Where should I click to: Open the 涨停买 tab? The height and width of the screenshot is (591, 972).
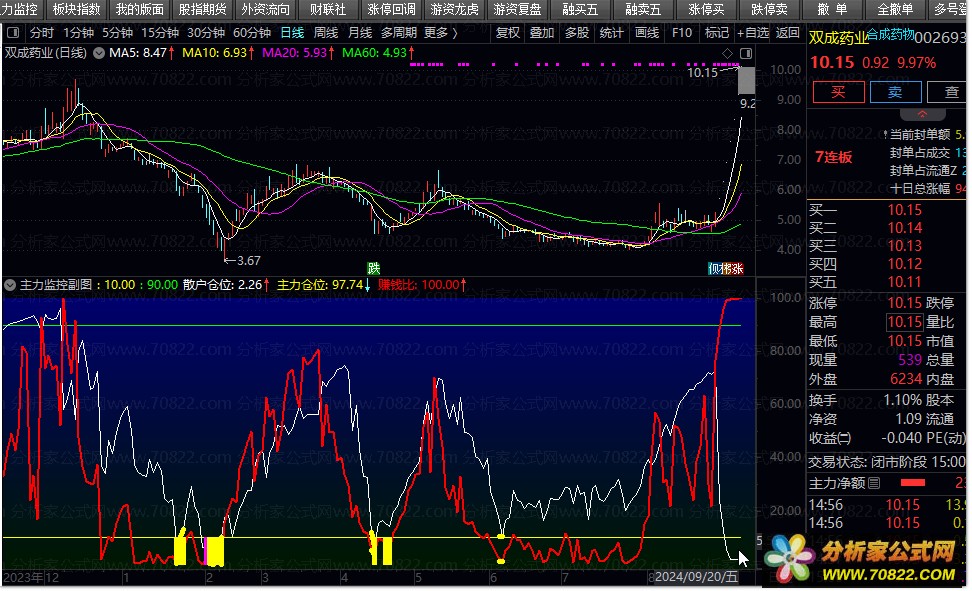[x=707, y=9]
